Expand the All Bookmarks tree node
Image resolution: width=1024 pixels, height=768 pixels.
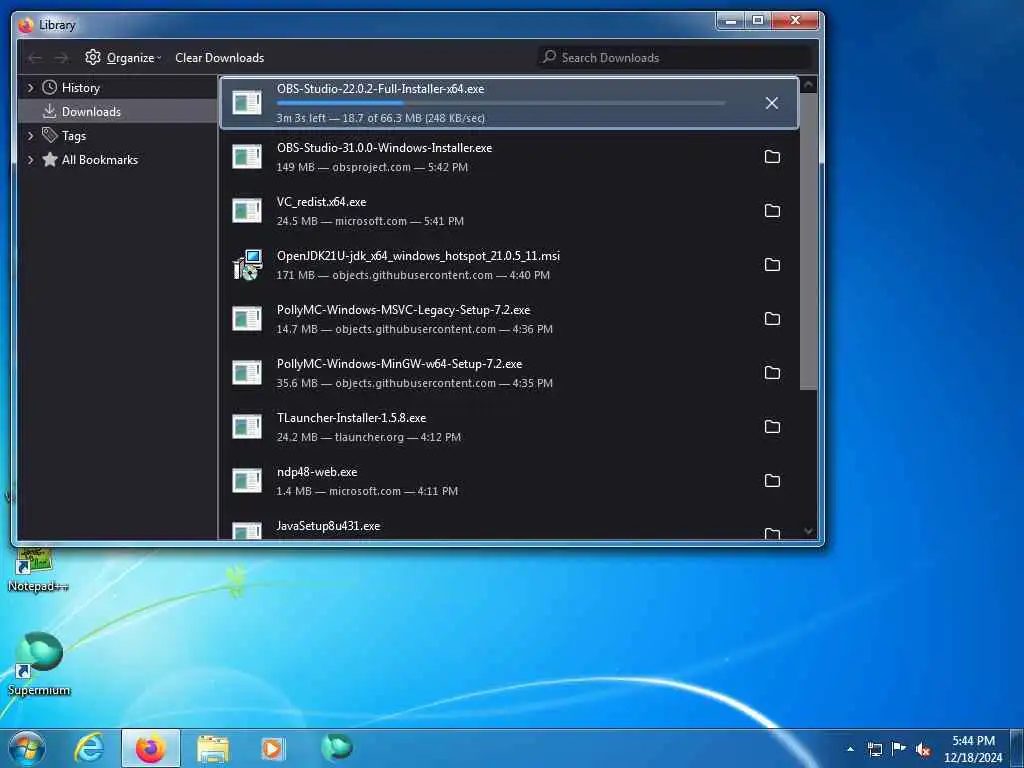pyautogui.click(x=30, y=159)
